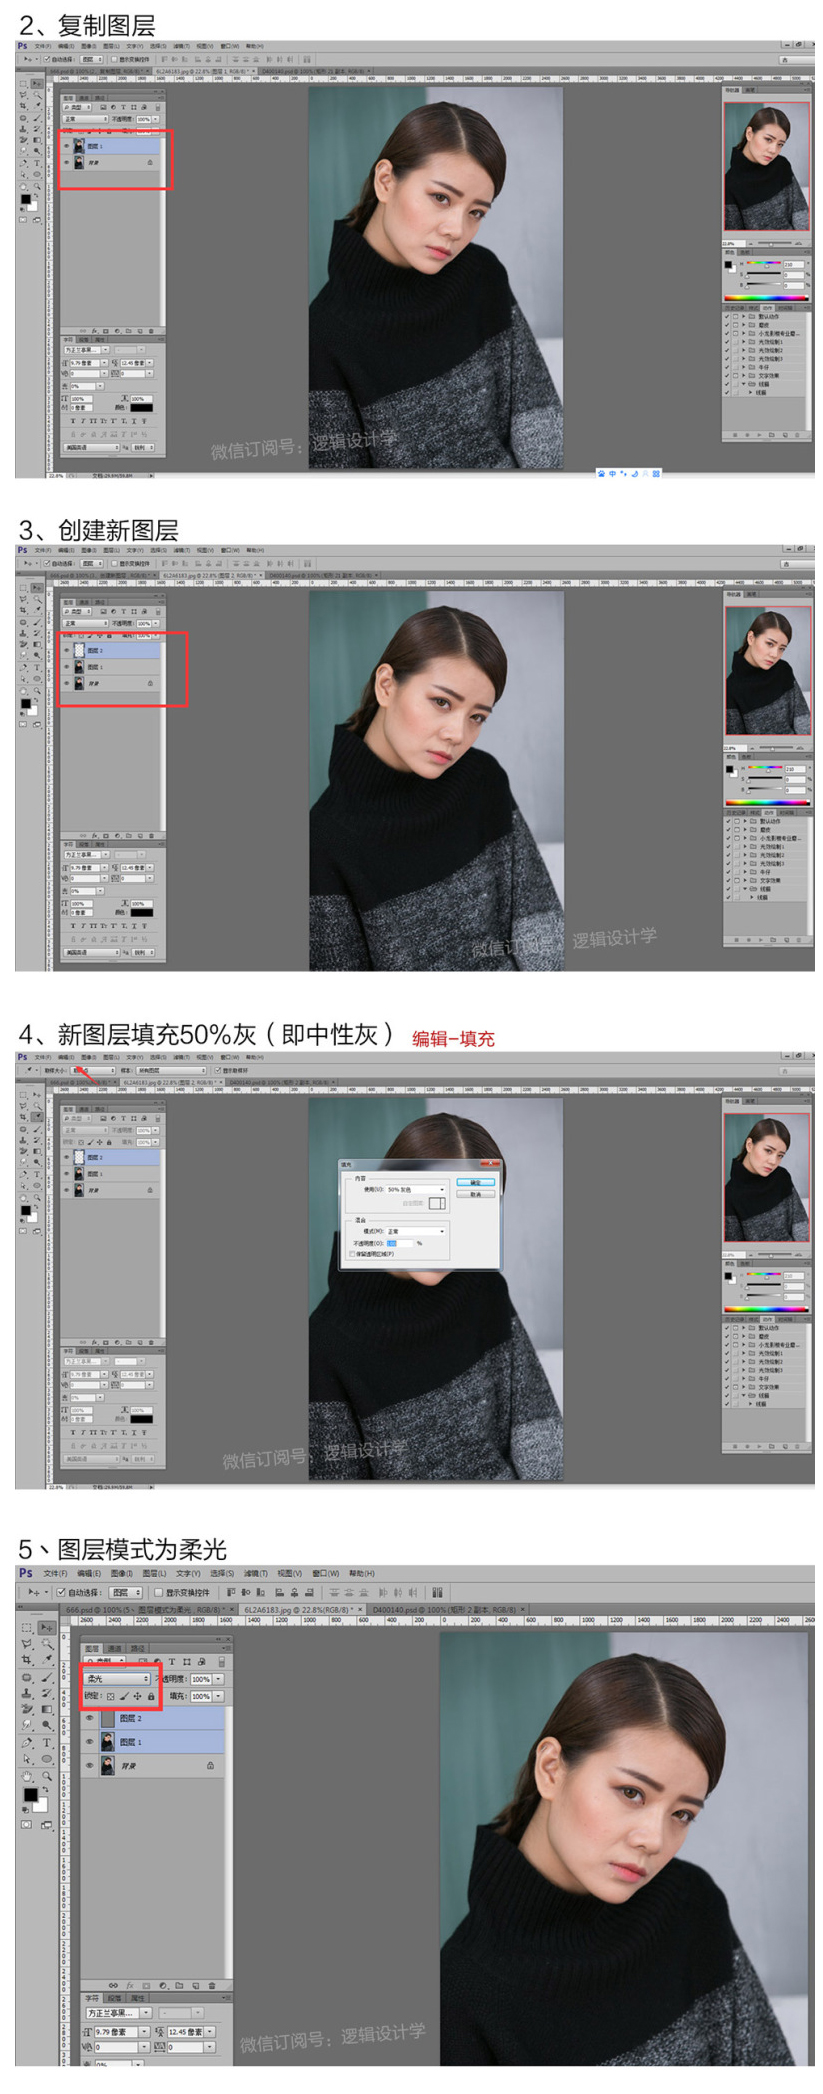Open 柔光 blend mode dropdown in step 5
This screenshot has height=2094, width=823.
117,1679
